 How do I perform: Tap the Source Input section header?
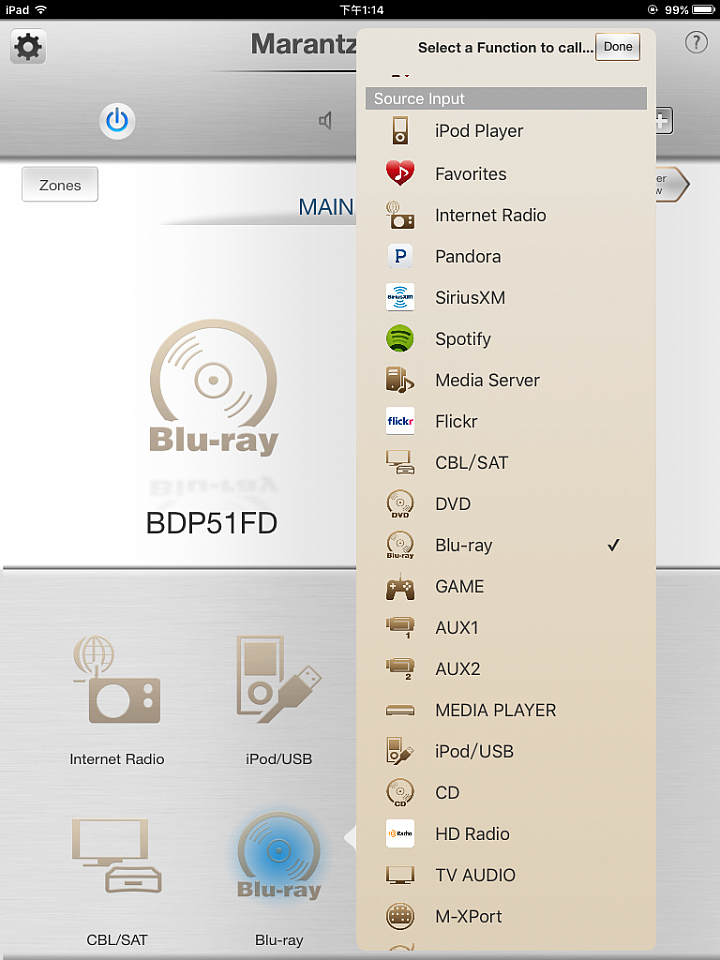(506, 99)
